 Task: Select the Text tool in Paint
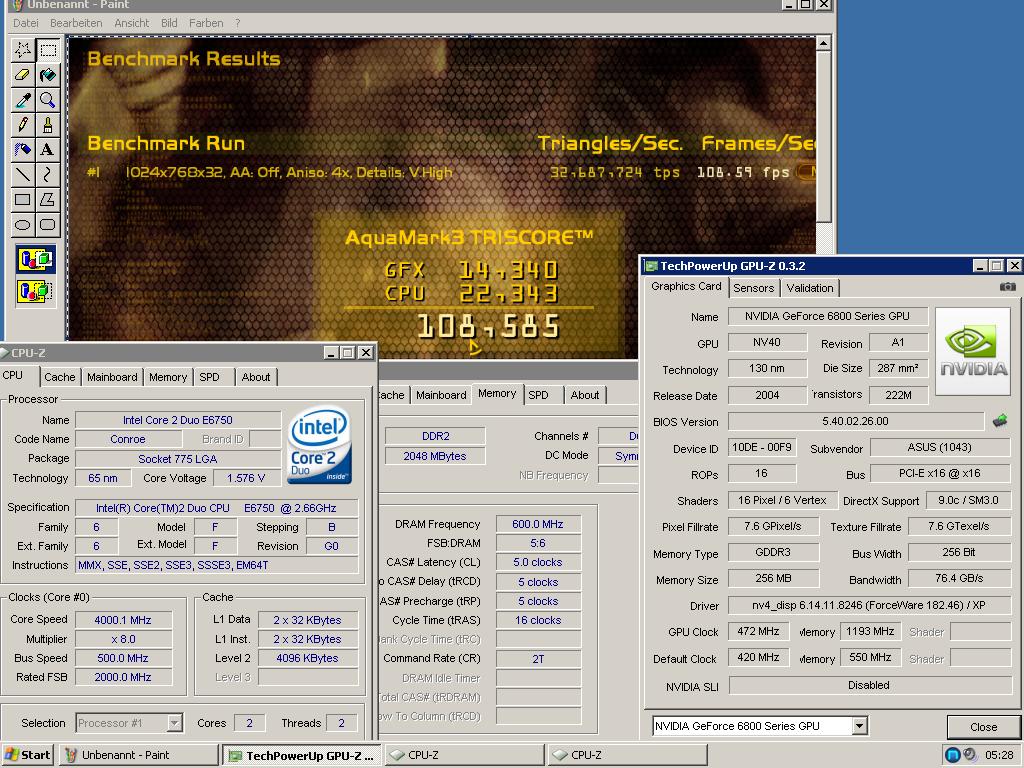(x=48, y=149)
